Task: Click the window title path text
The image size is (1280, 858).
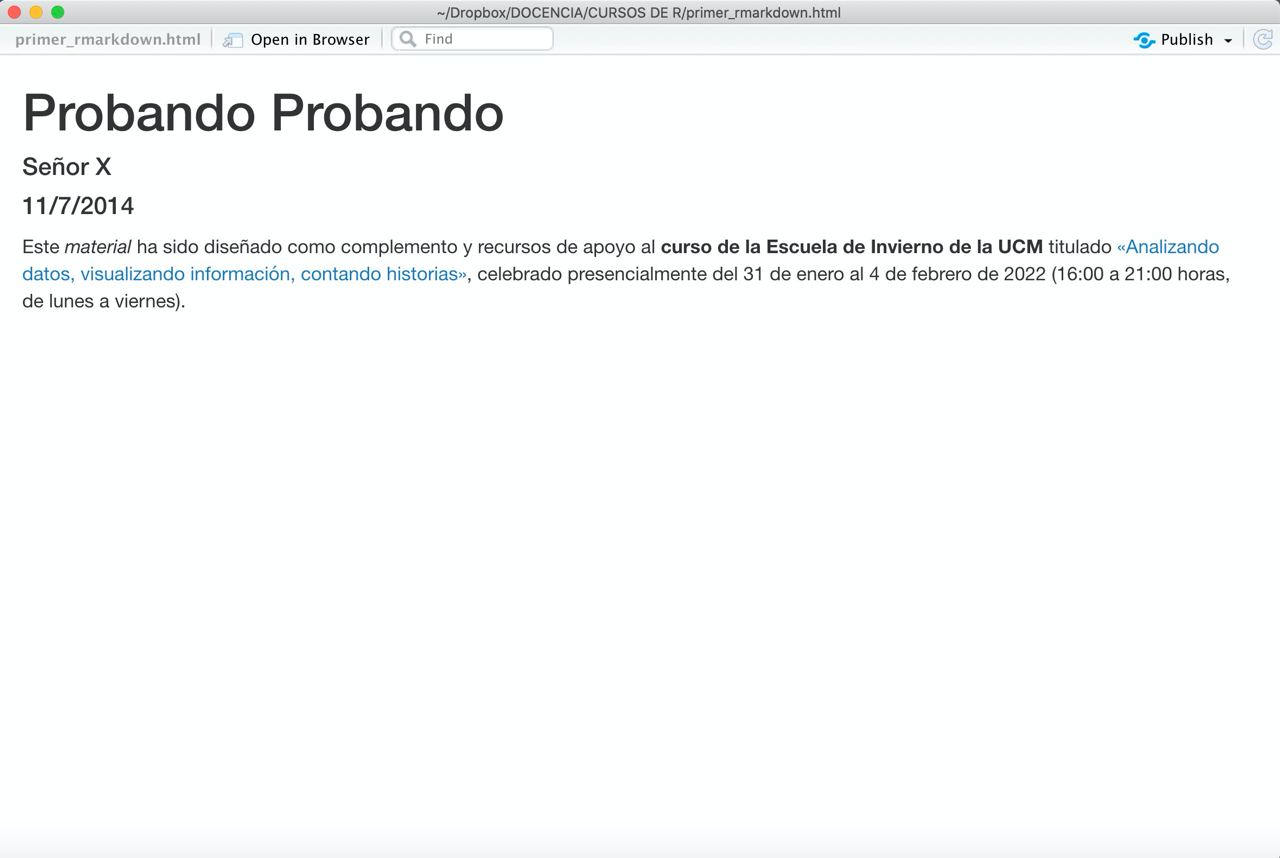Action: tap(638, 12)
